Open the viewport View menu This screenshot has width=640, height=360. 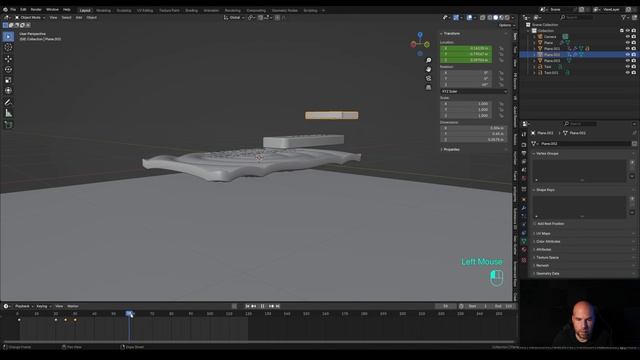coord(53,18)
